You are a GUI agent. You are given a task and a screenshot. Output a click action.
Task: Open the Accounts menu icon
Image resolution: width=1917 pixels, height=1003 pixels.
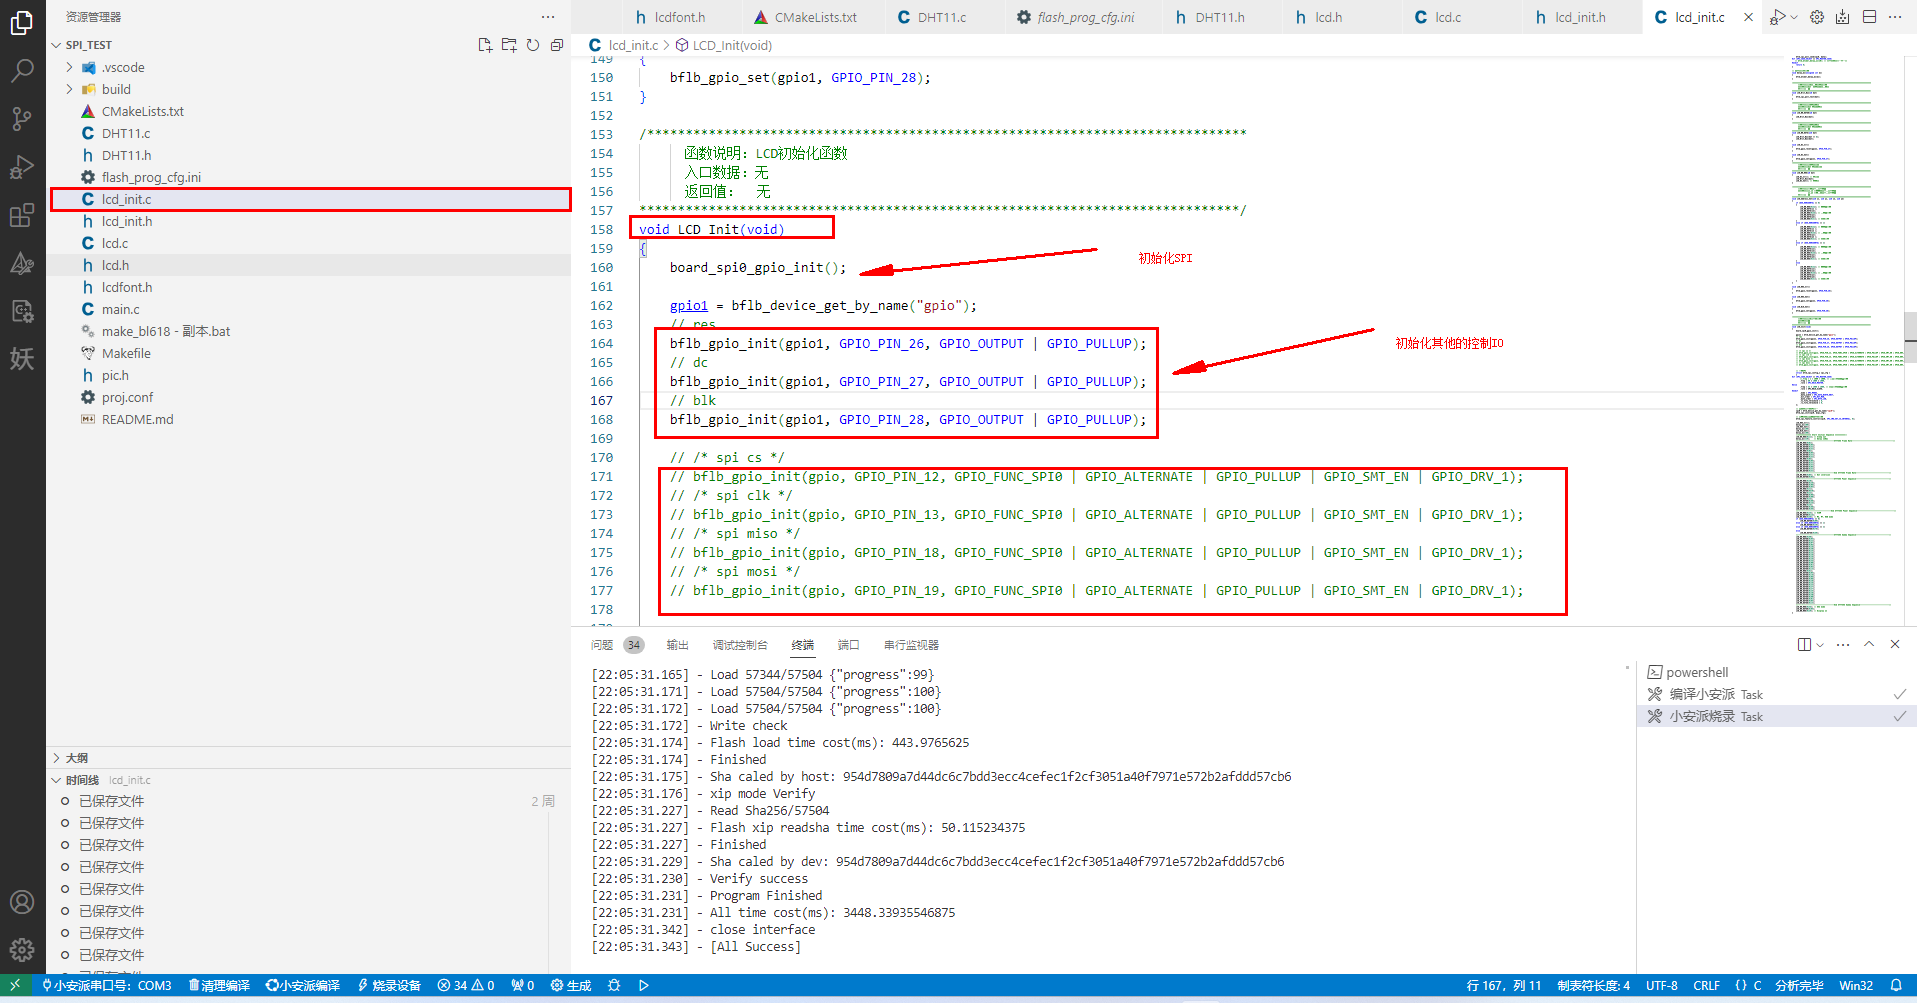[22, 902]
